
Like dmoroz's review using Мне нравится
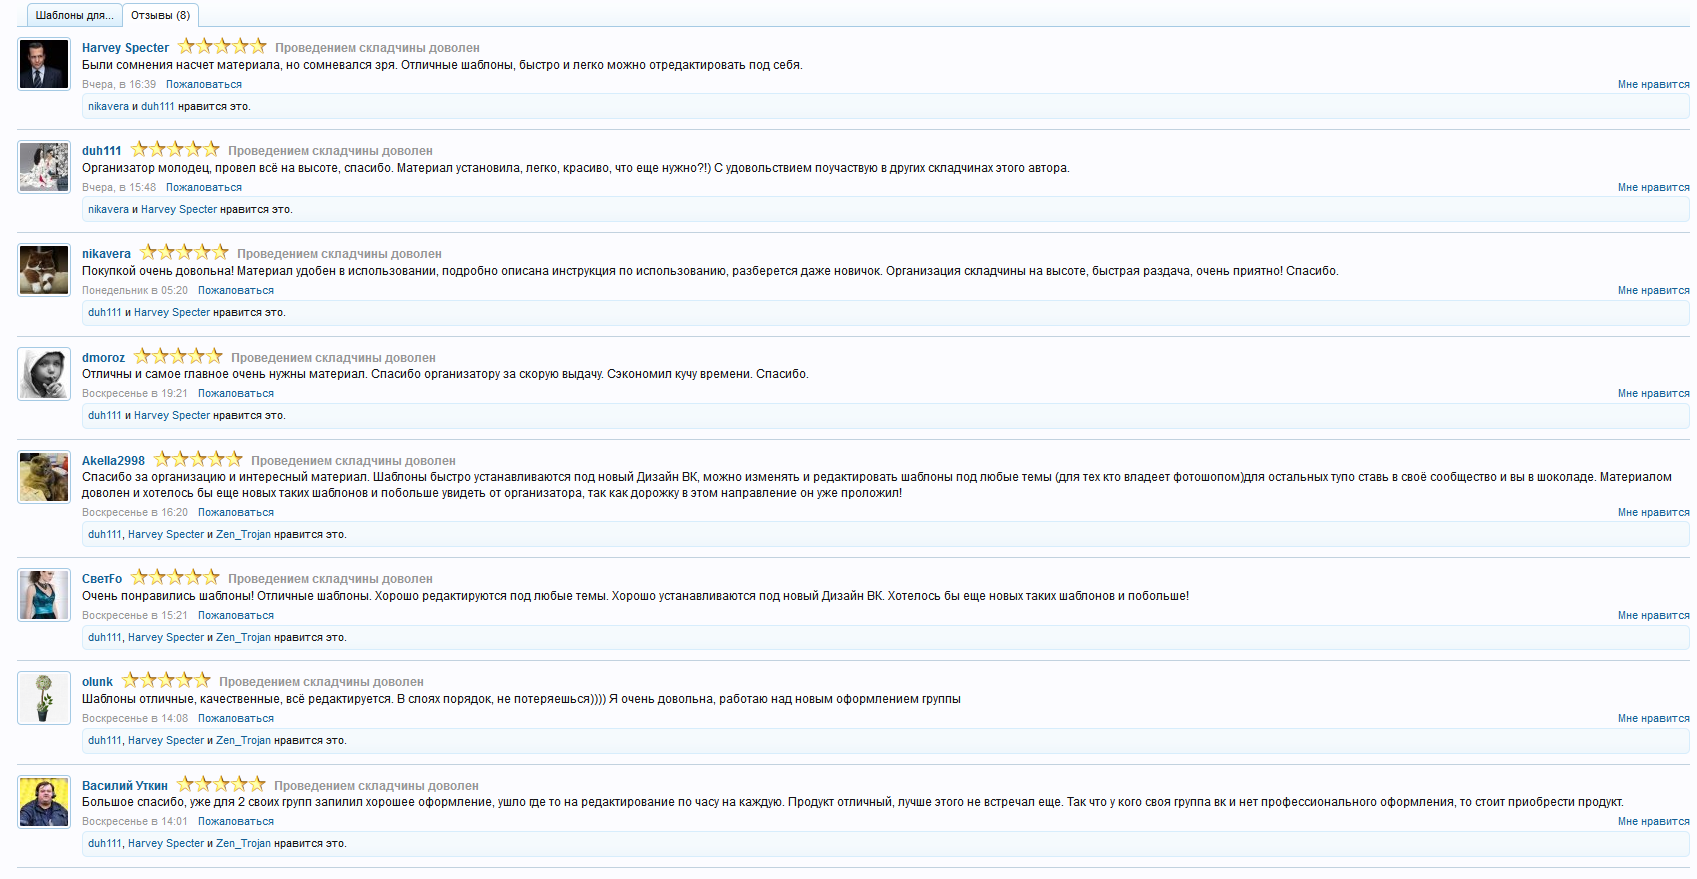1653,394
